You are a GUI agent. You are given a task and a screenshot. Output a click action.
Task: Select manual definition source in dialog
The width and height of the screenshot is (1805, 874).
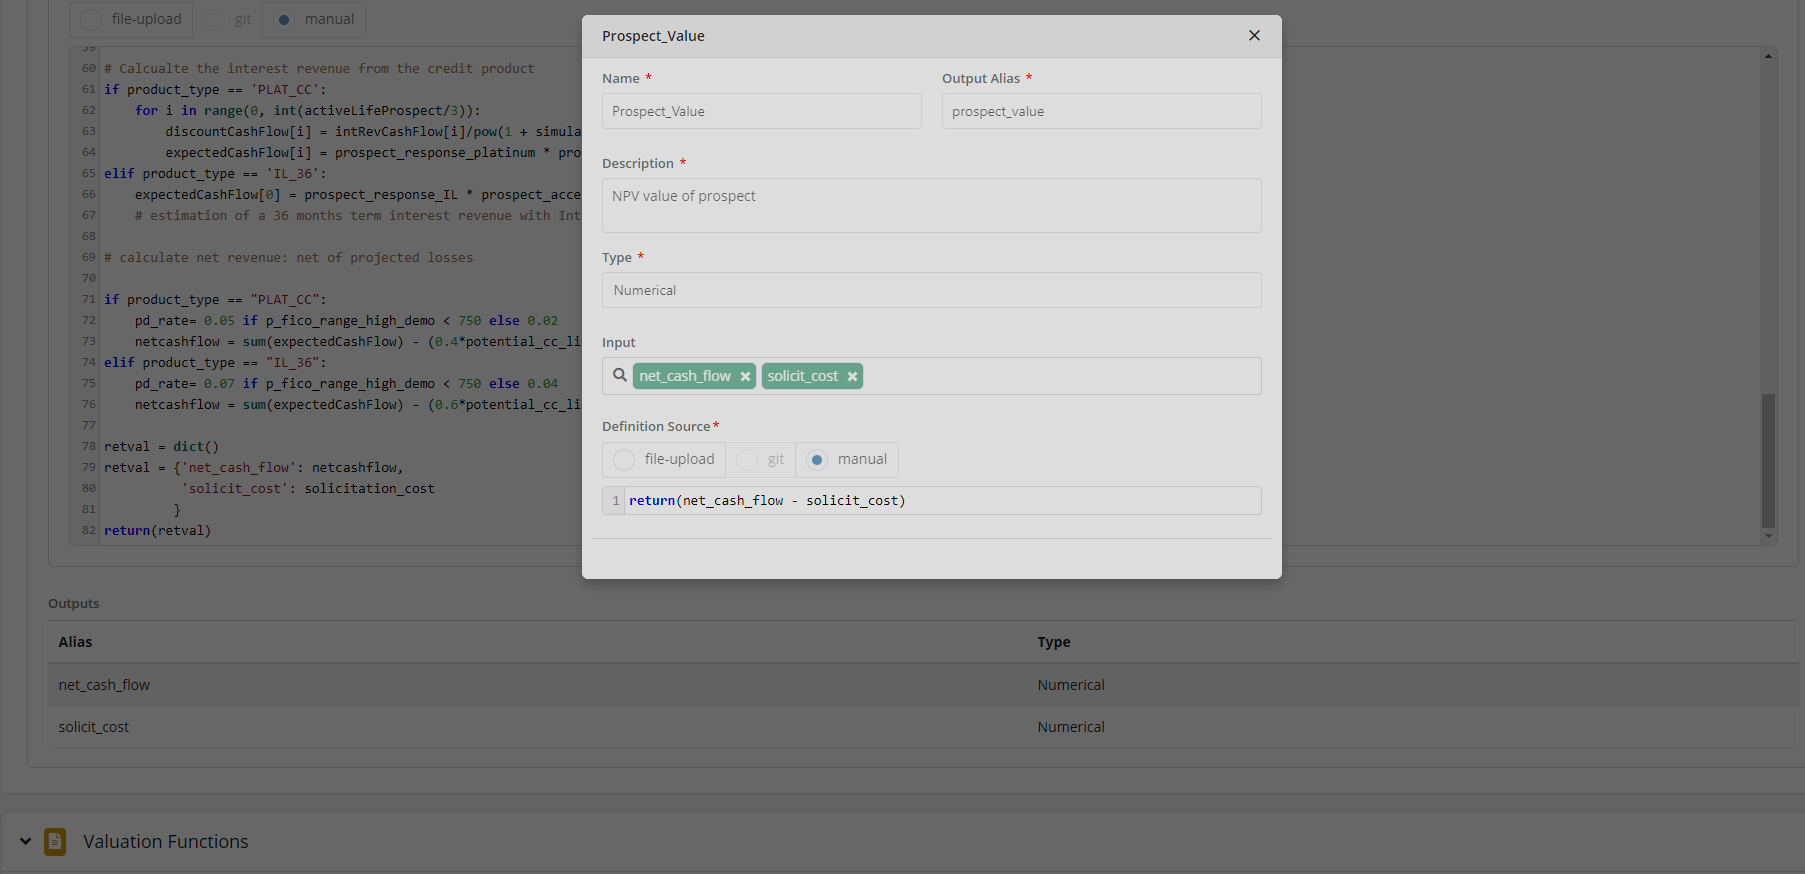[x=818, y=460]
